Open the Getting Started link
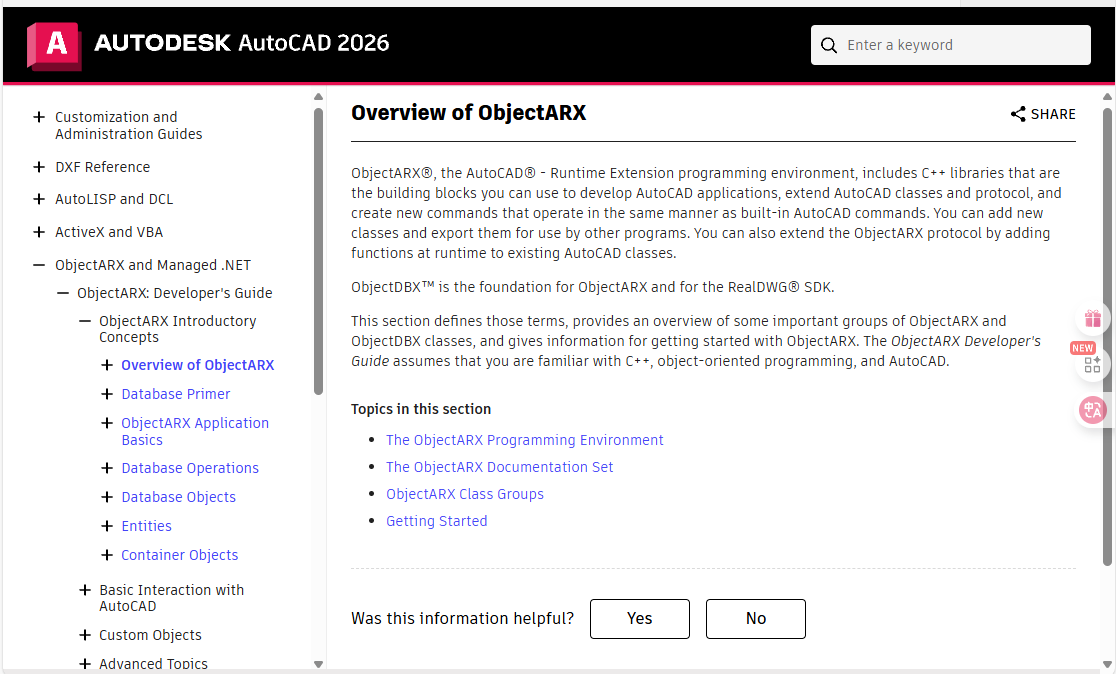The image size is (1116, 674). tap(436, 520)
